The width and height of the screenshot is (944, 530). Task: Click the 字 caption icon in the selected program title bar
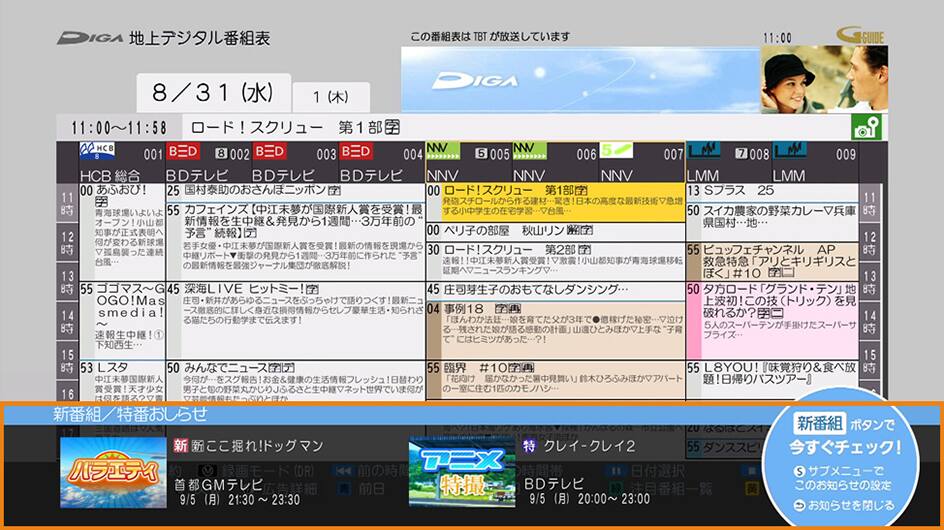click(x=393, y=128)
